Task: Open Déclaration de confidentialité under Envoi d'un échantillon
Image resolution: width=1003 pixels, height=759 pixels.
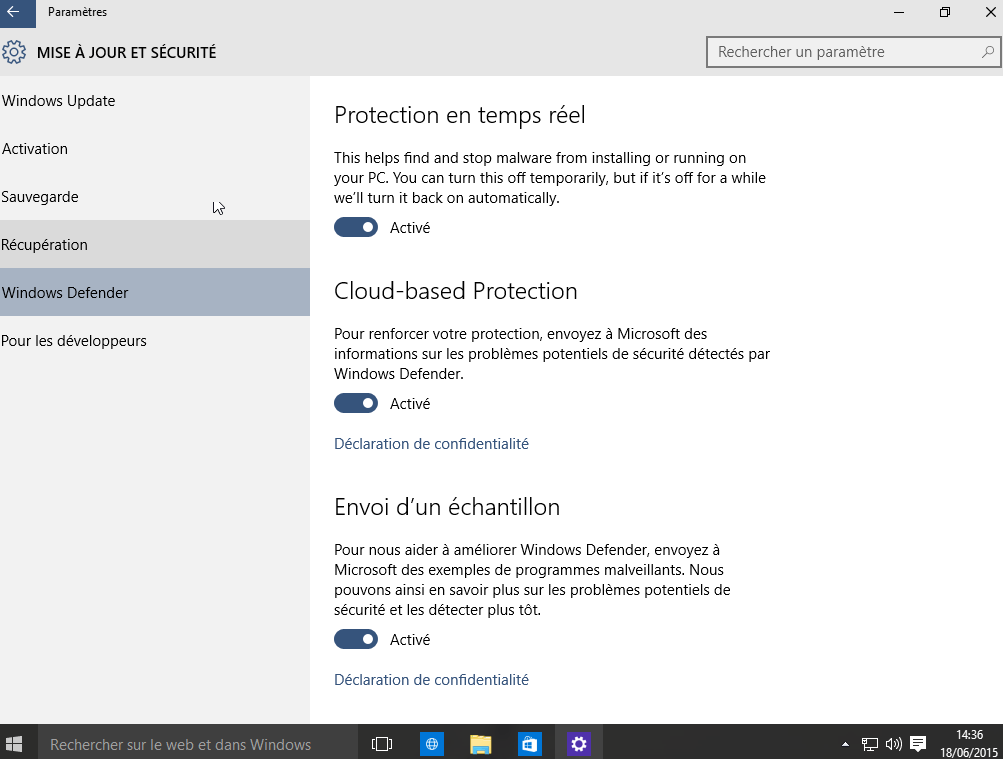Action: point(431,680)
